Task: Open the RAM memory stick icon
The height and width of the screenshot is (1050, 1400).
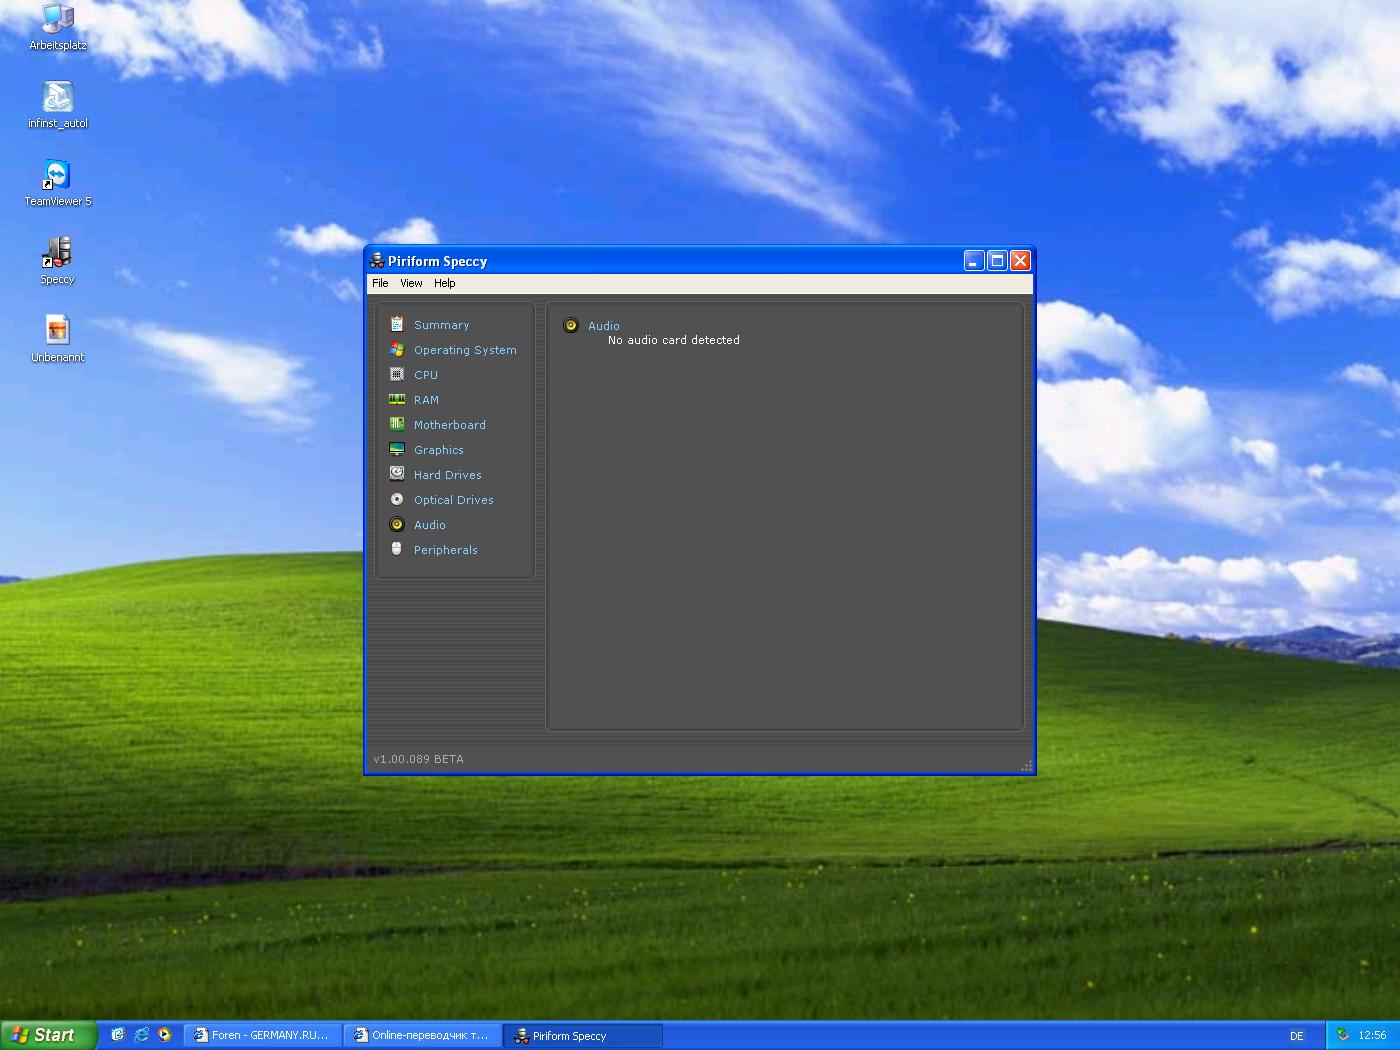Action: point(397,399)
